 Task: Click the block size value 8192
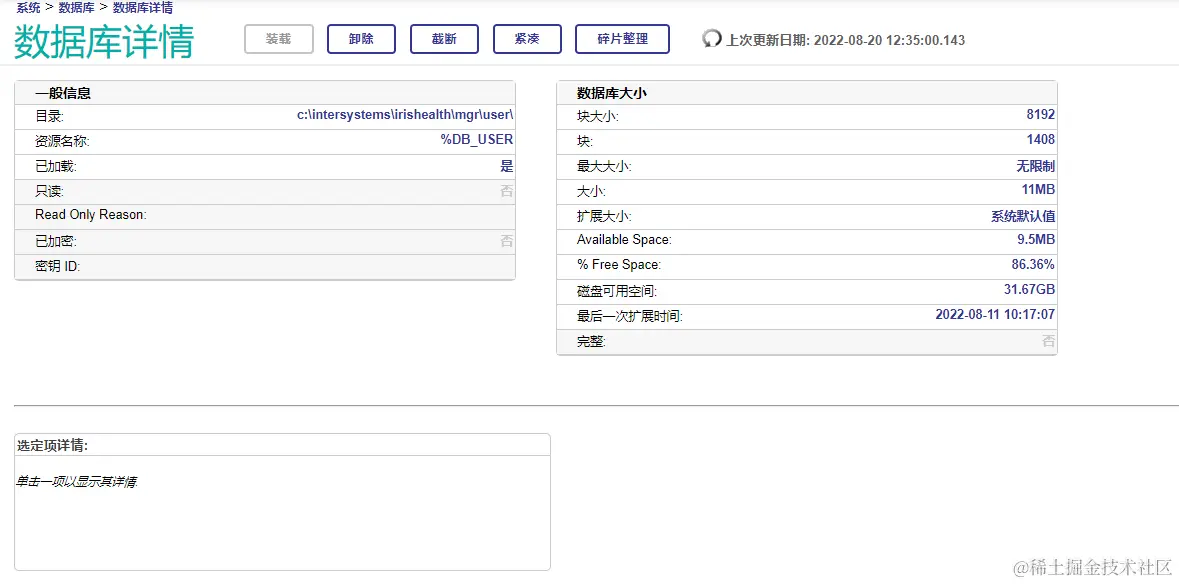(1041, 115)
